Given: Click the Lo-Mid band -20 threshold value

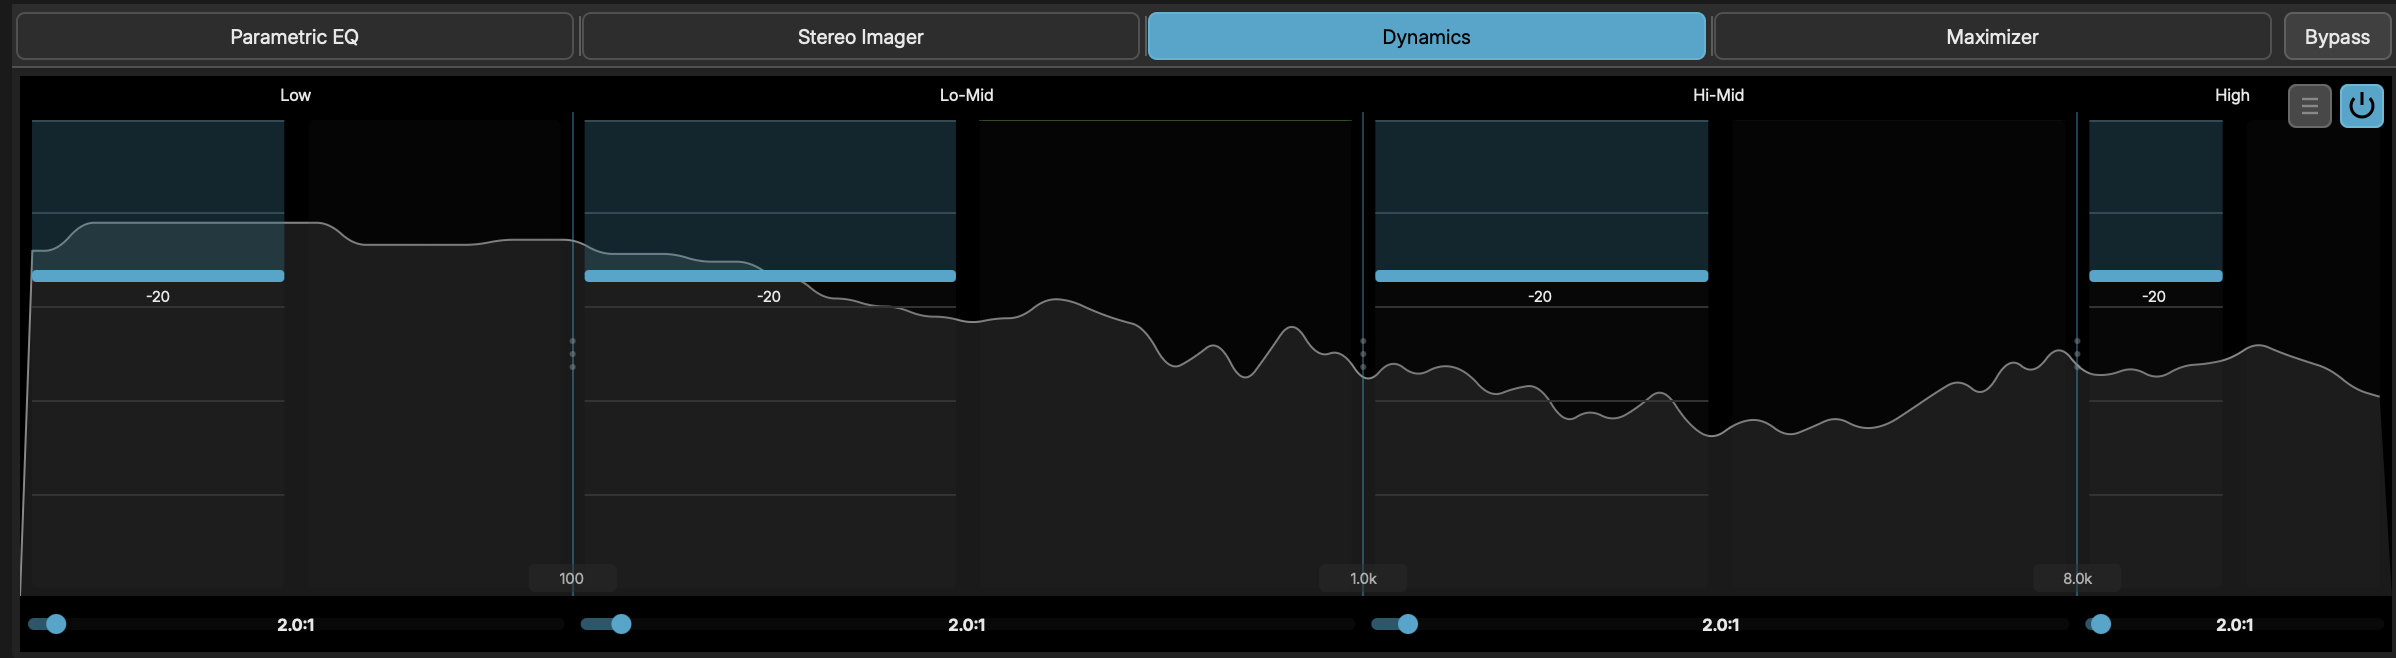Looking at the screenshot, I should click(x=769, y=297).
